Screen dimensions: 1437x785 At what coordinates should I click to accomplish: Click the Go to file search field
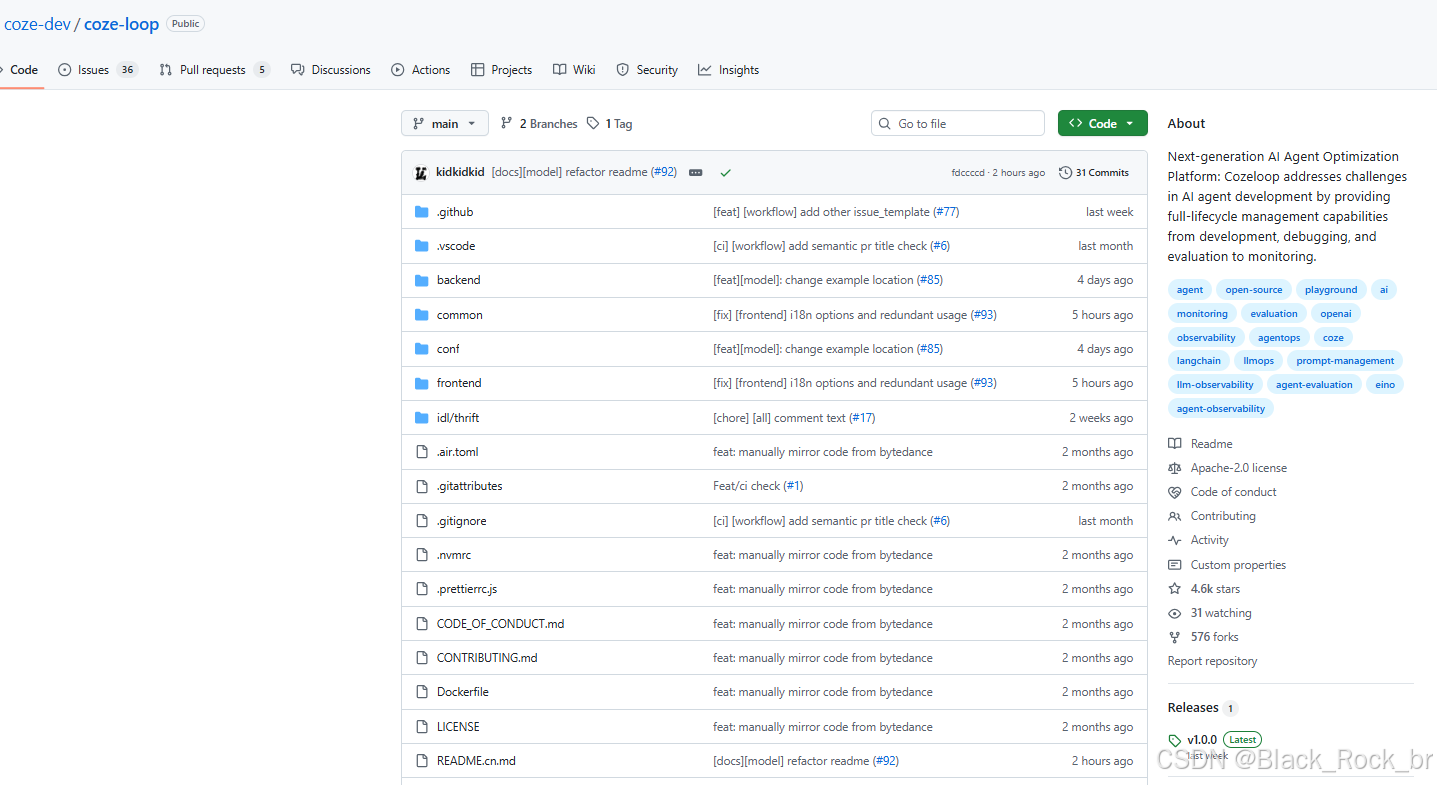point(958,123)
